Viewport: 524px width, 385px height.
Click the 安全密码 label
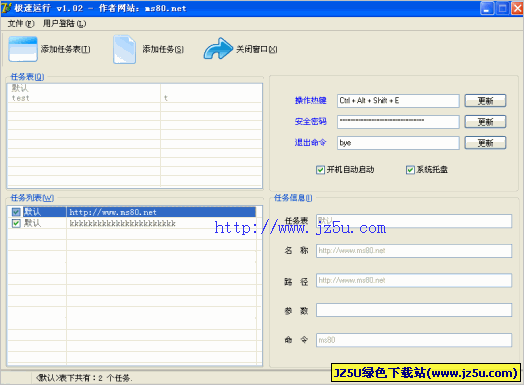[310, 122]
